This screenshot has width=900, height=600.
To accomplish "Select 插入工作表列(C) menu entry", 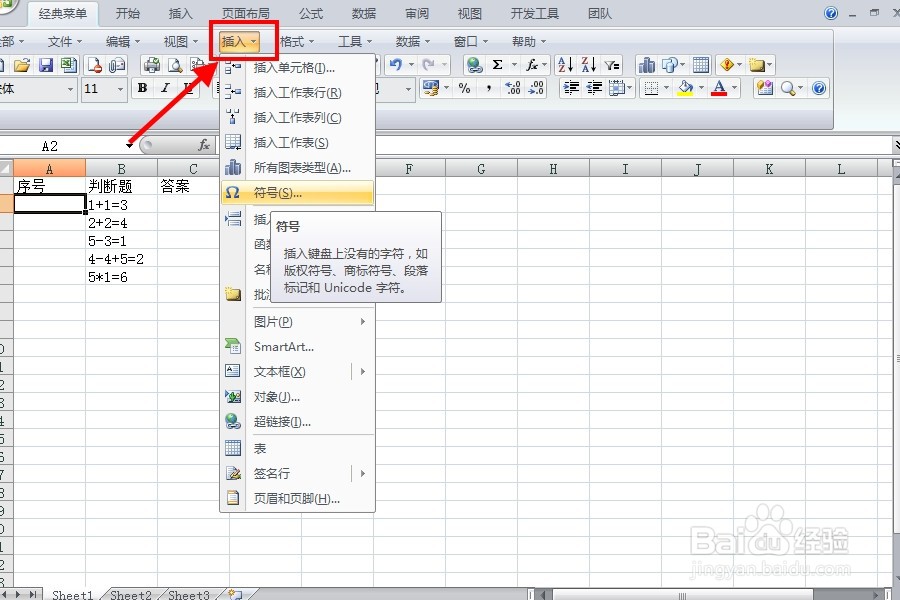I will point(297,118).
